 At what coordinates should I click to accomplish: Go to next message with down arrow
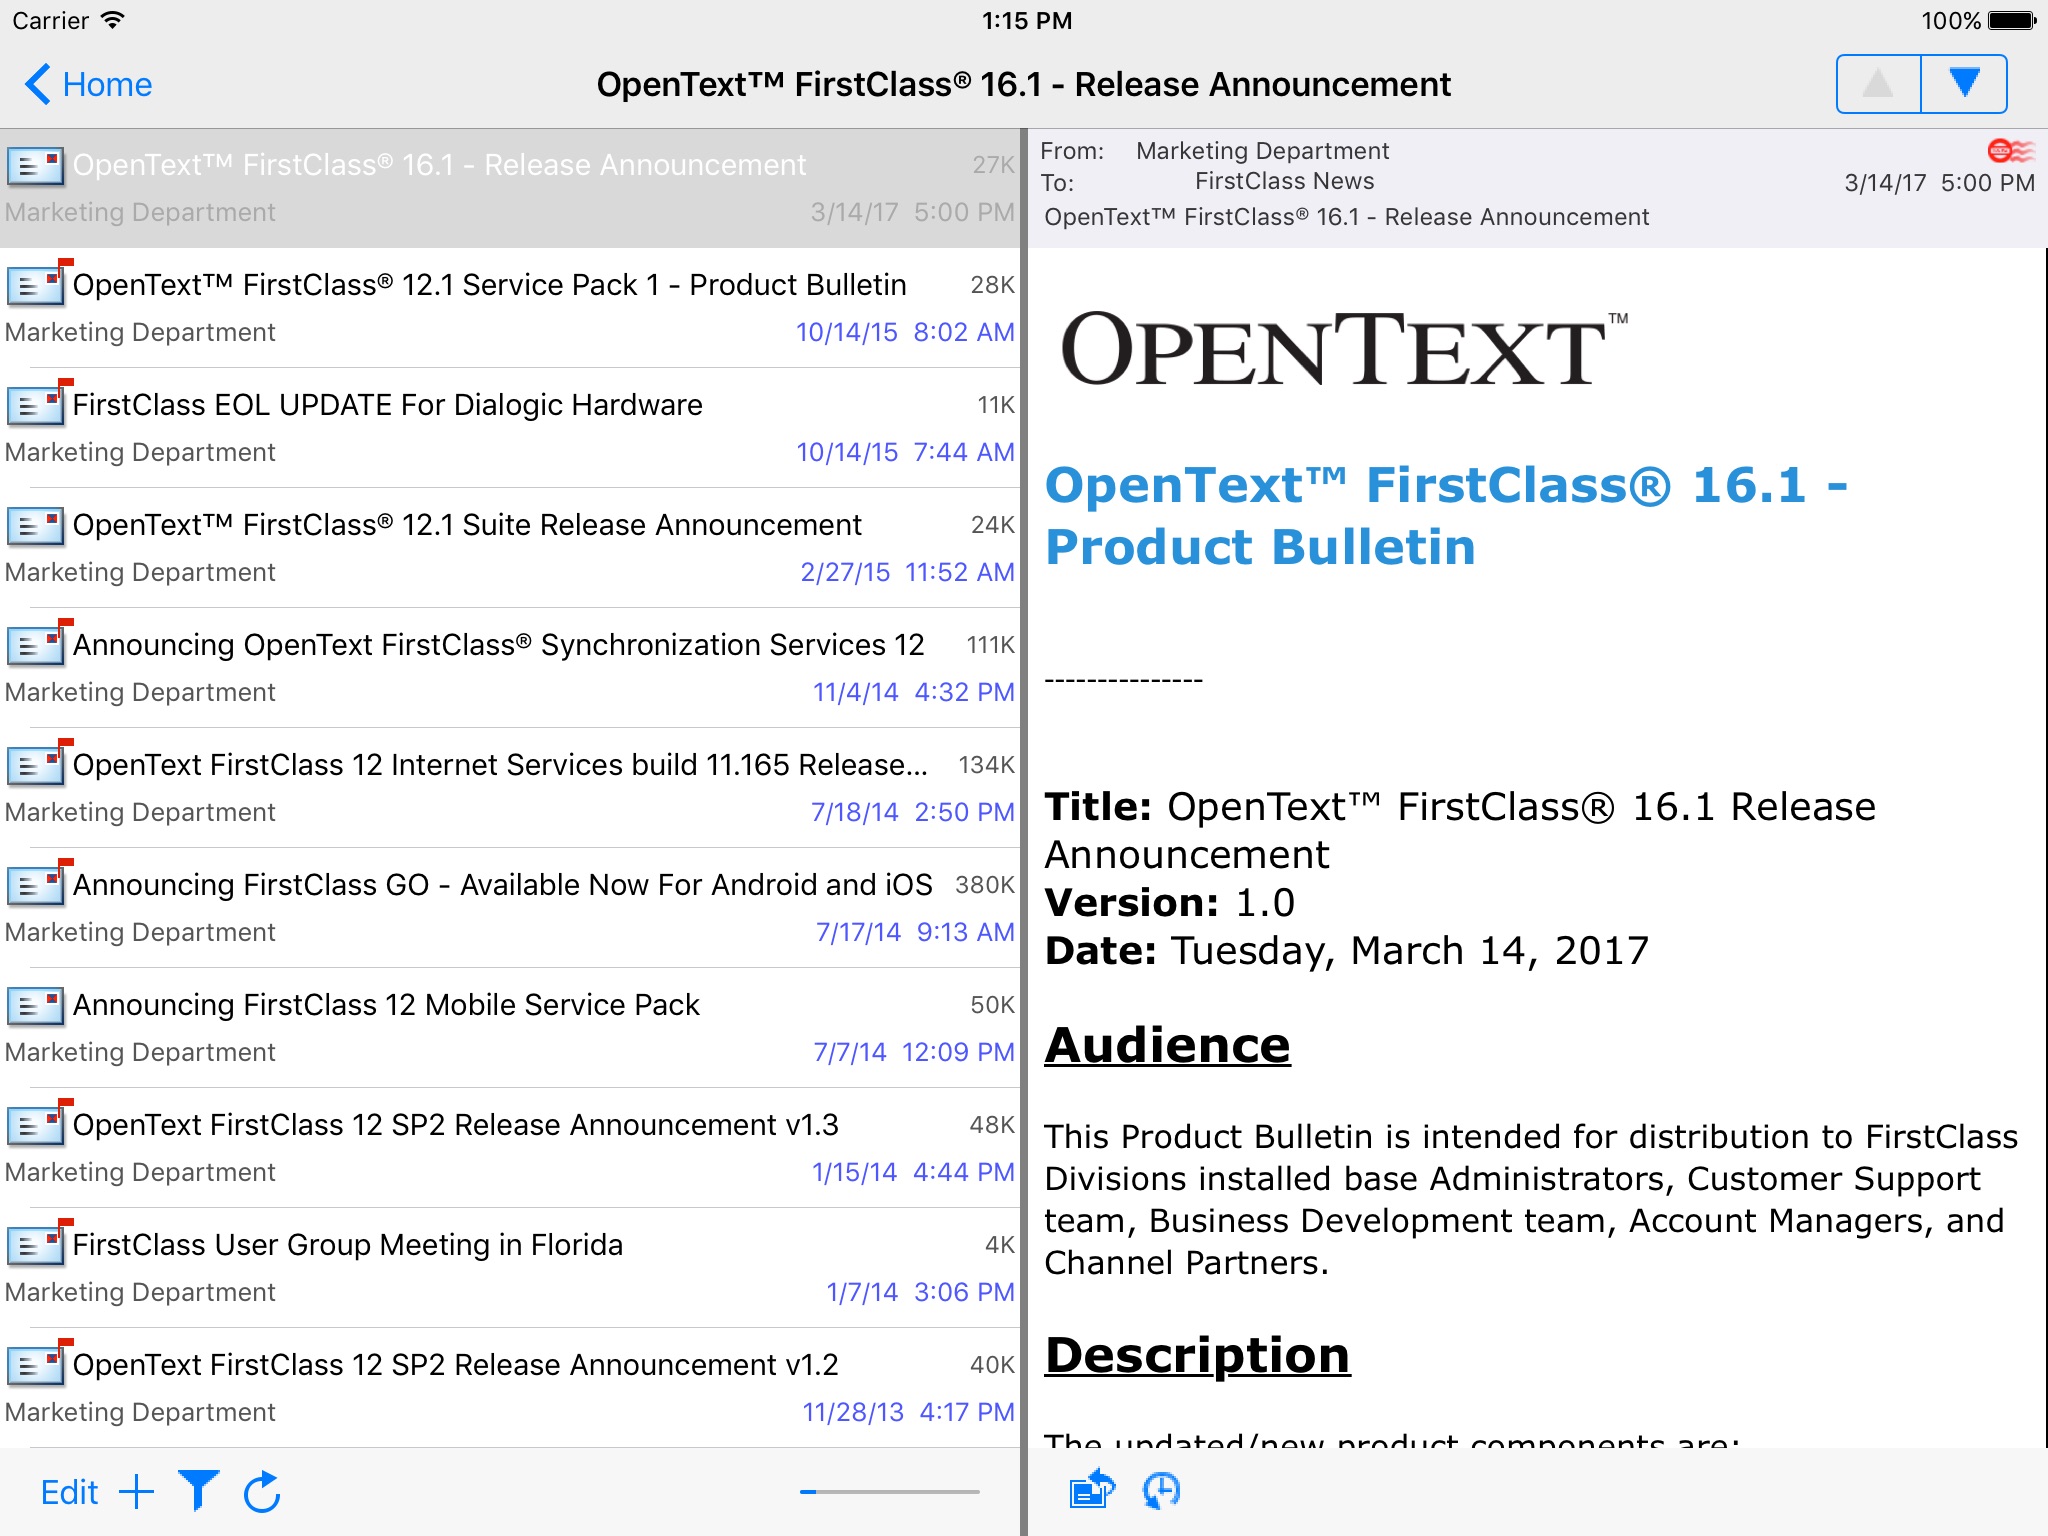(x=1963, y=84)
